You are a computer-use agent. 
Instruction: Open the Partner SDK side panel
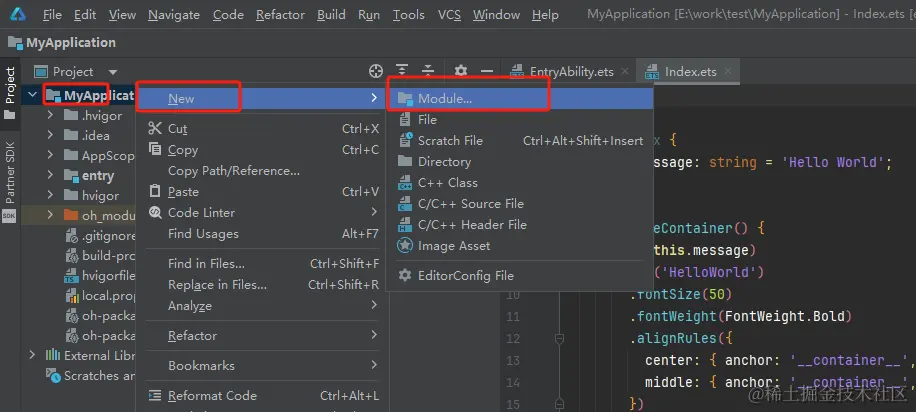10,182
